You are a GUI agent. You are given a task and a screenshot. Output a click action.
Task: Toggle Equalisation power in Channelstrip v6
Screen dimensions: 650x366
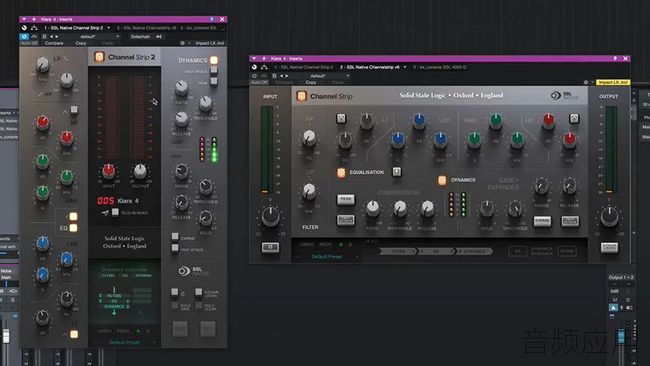pos(341,172)
